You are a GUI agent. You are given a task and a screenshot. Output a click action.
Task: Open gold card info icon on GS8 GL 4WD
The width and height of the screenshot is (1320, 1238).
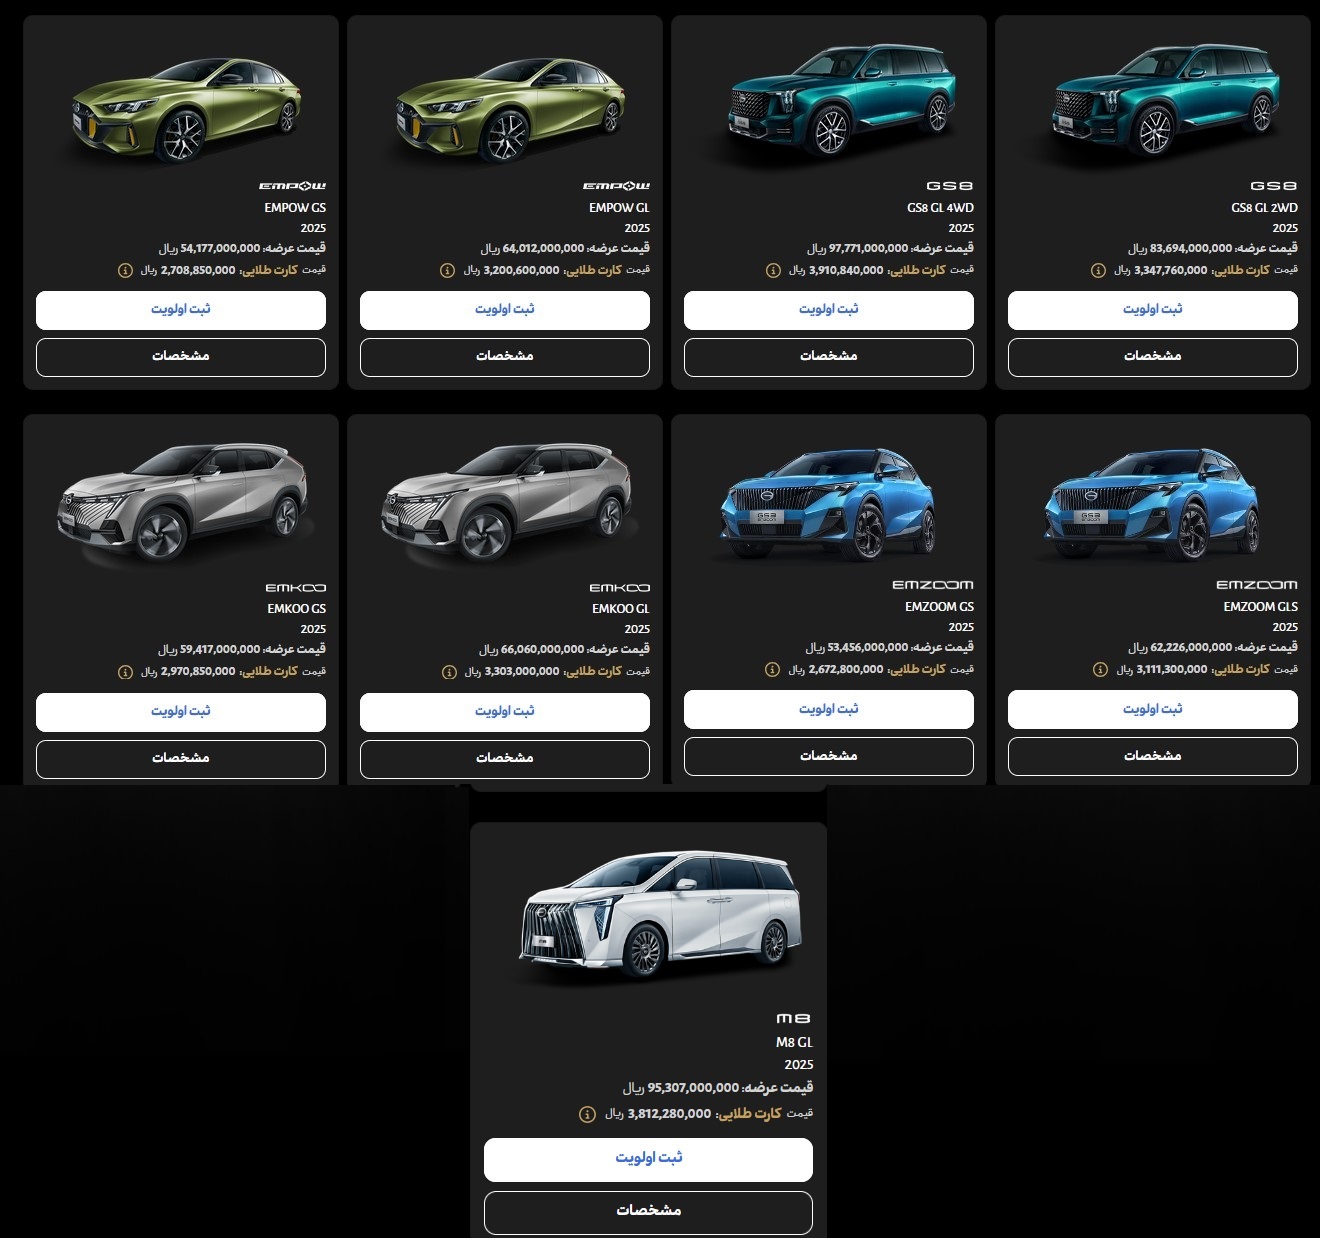[773, 270]
